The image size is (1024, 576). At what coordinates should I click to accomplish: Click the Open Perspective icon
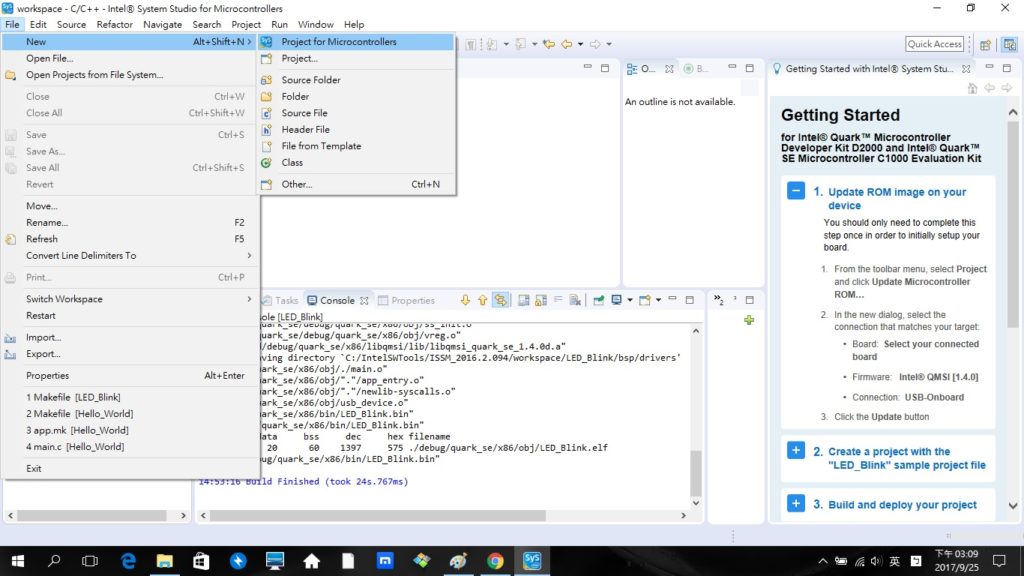985,44
